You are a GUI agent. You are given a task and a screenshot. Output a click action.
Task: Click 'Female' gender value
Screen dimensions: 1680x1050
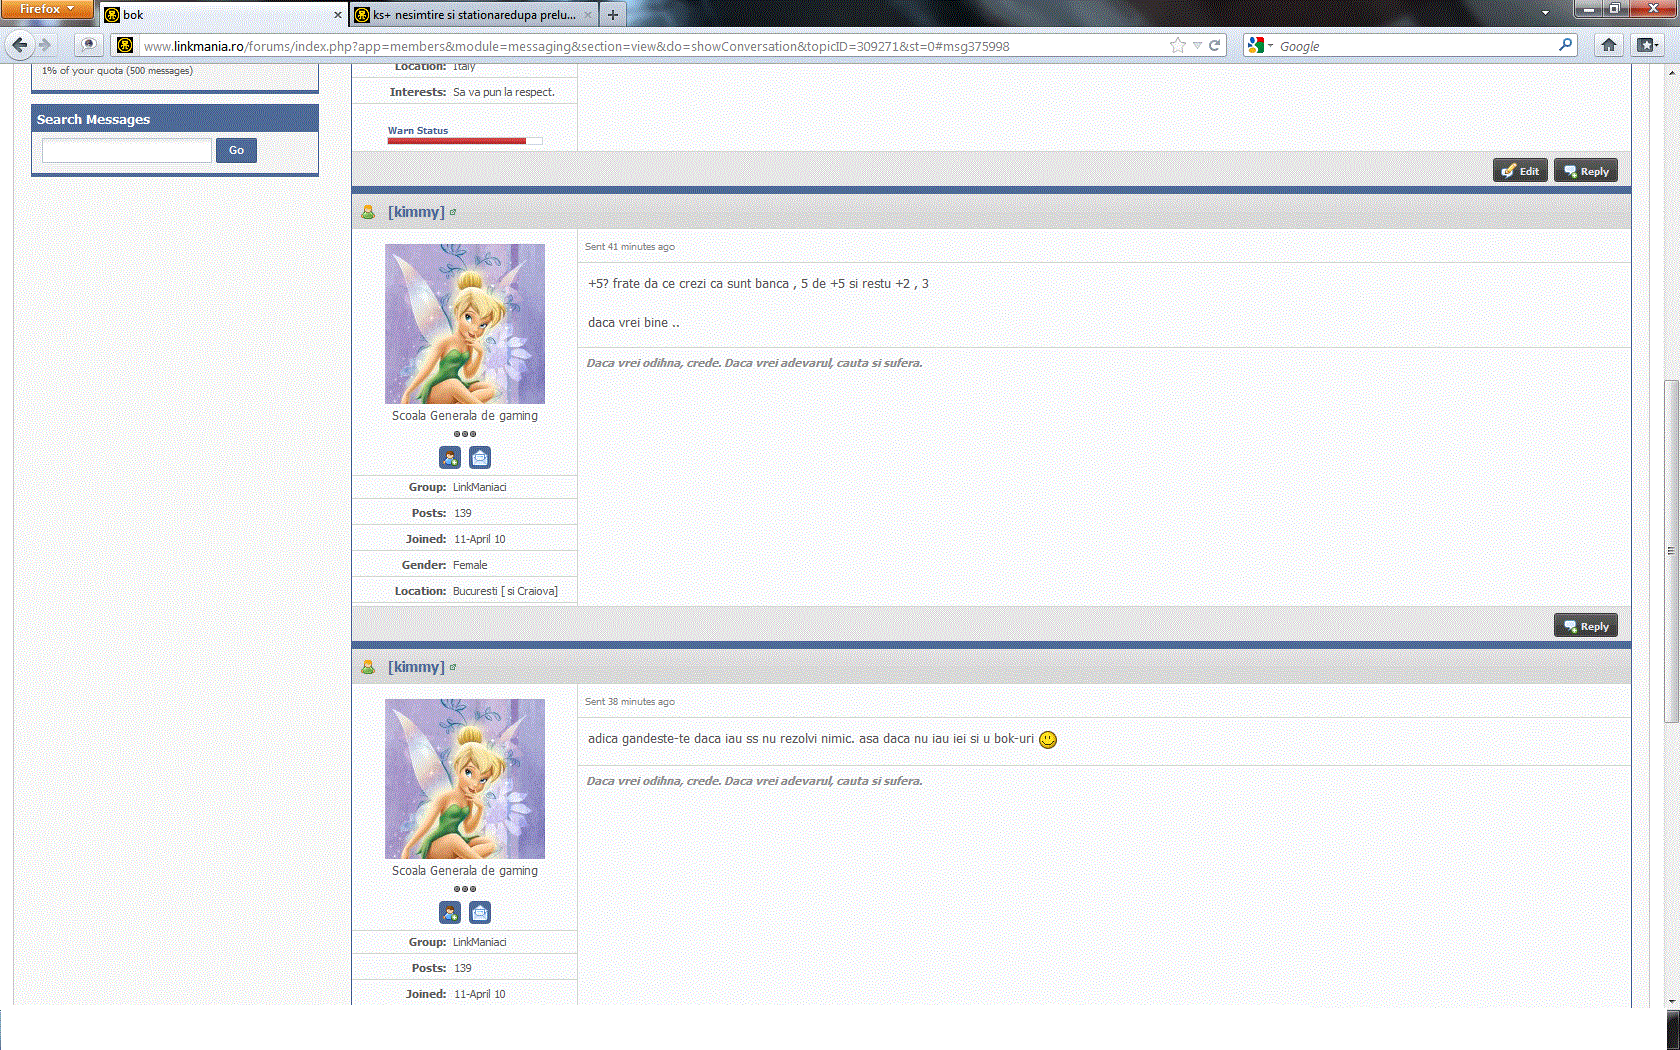(x=470, y=565)
